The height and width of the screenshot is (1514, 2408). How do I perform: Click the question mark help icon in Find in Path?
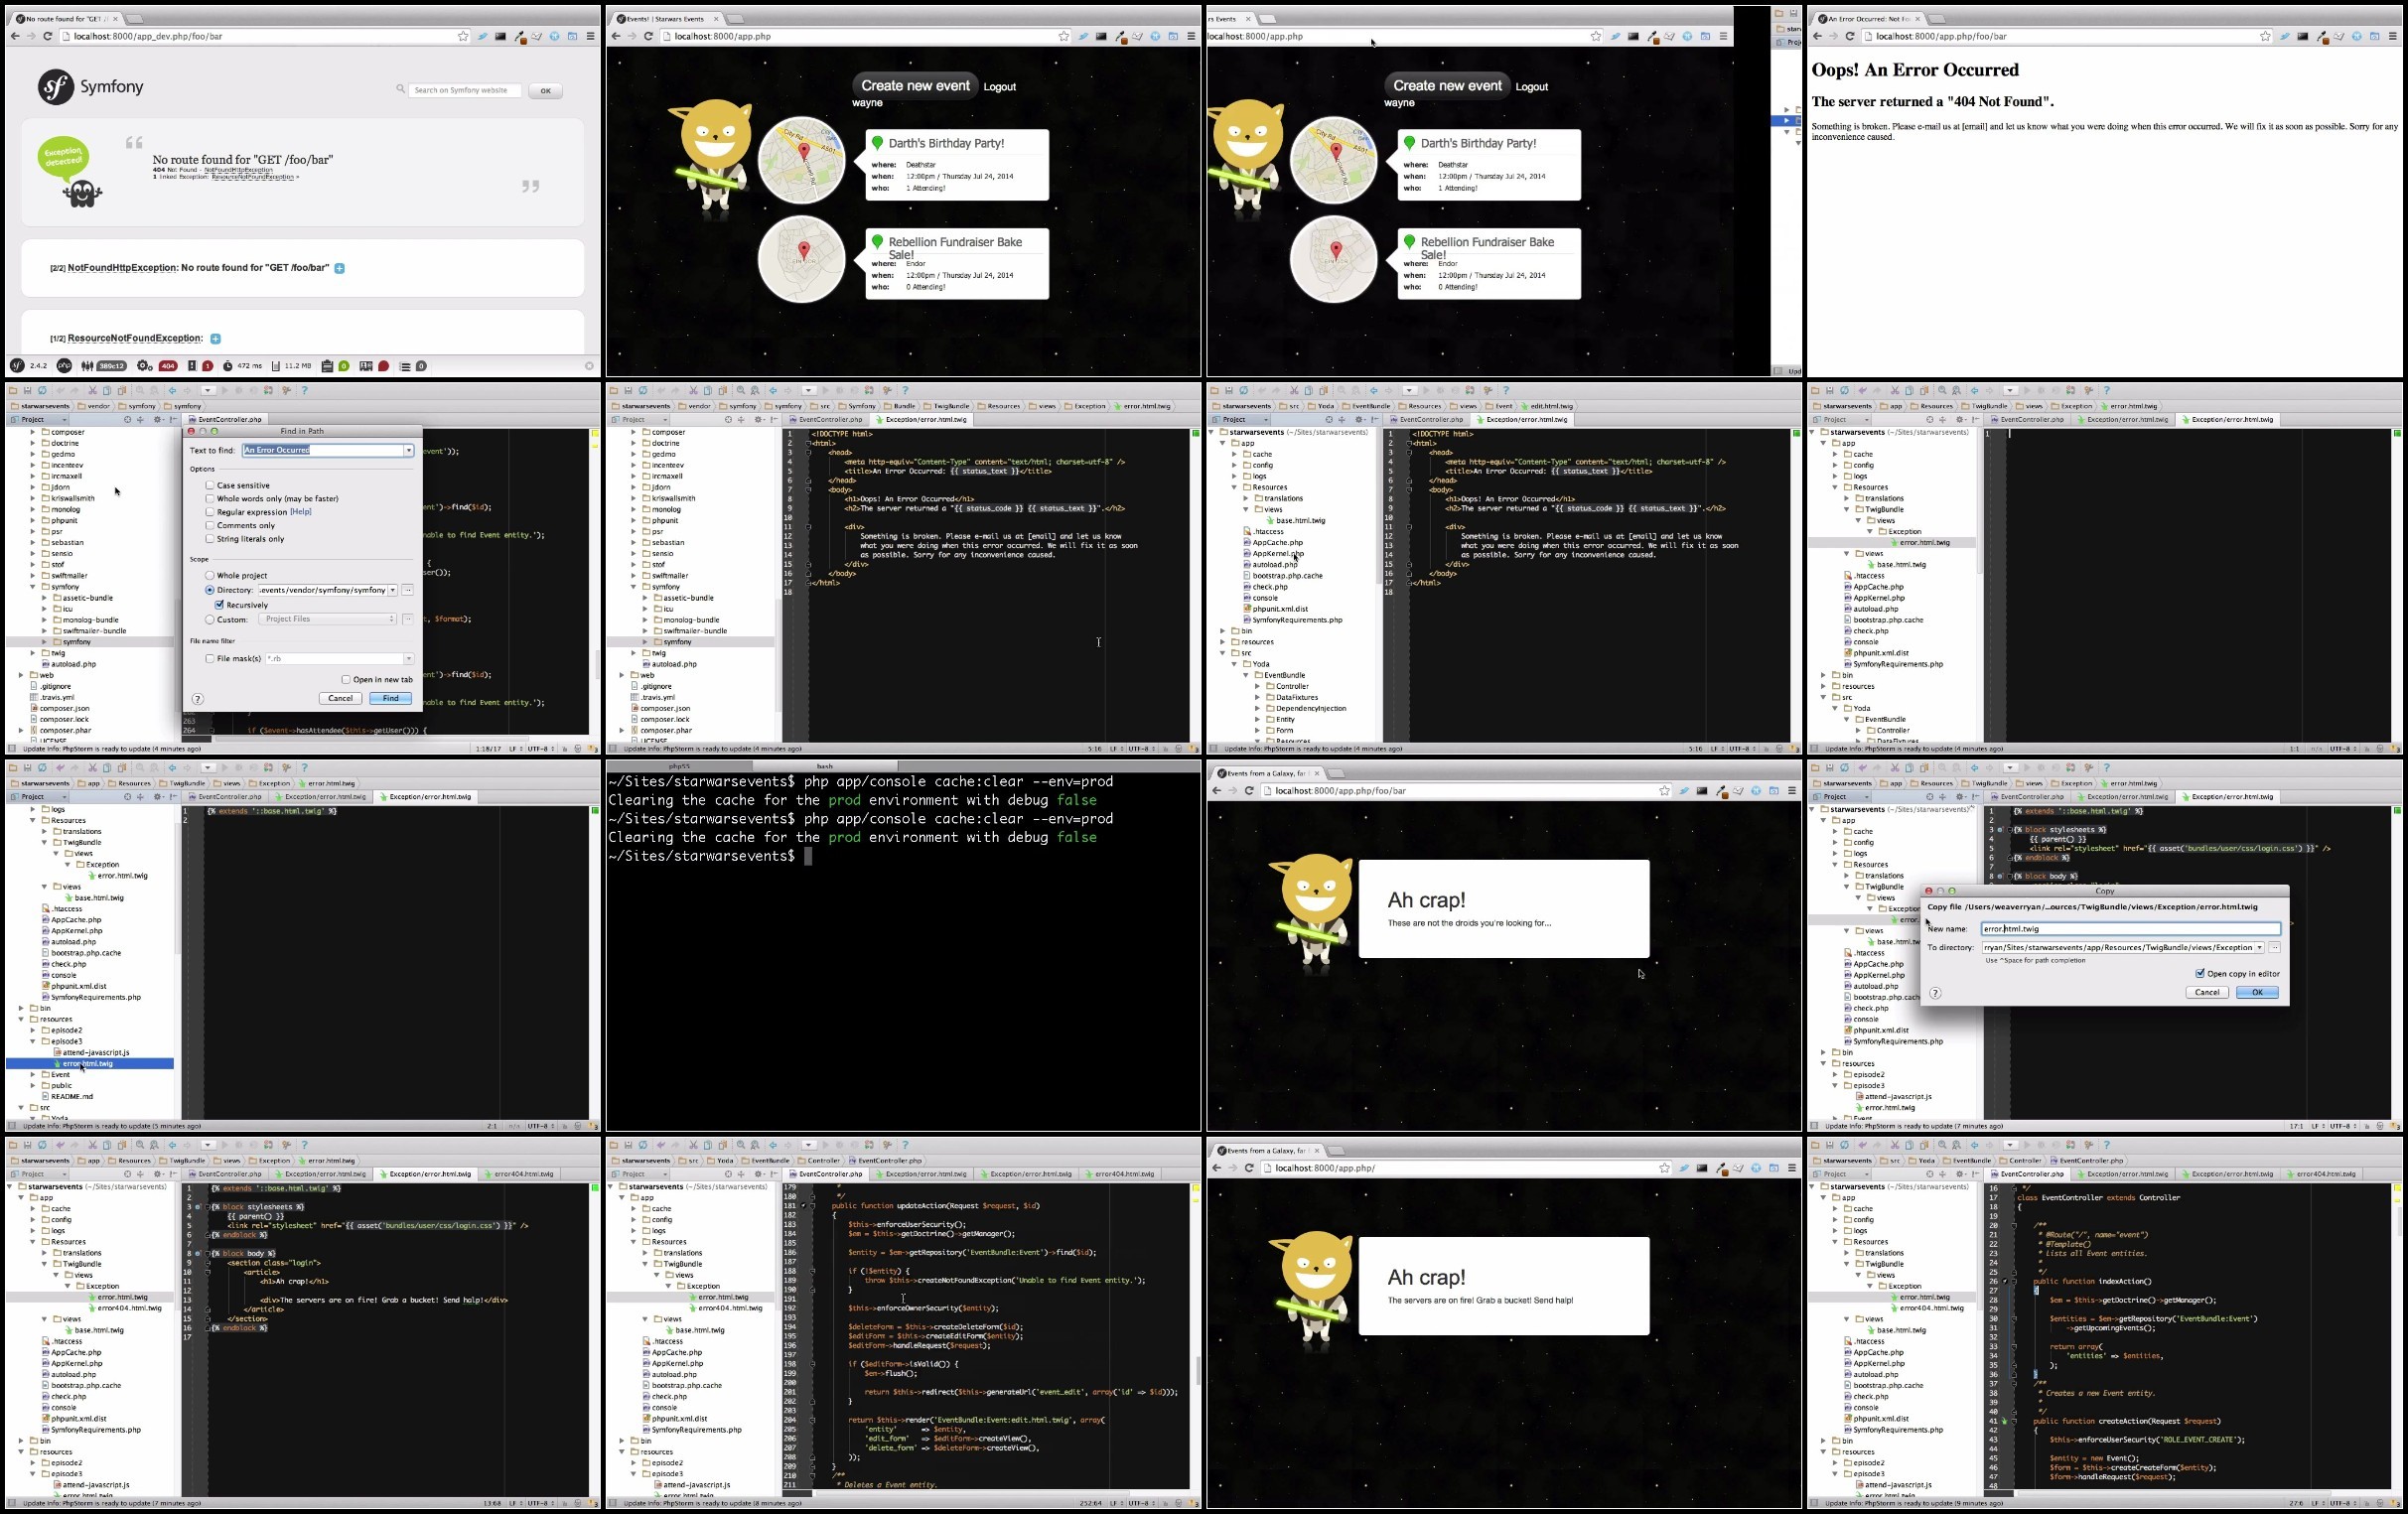click(x=198, y=699)
